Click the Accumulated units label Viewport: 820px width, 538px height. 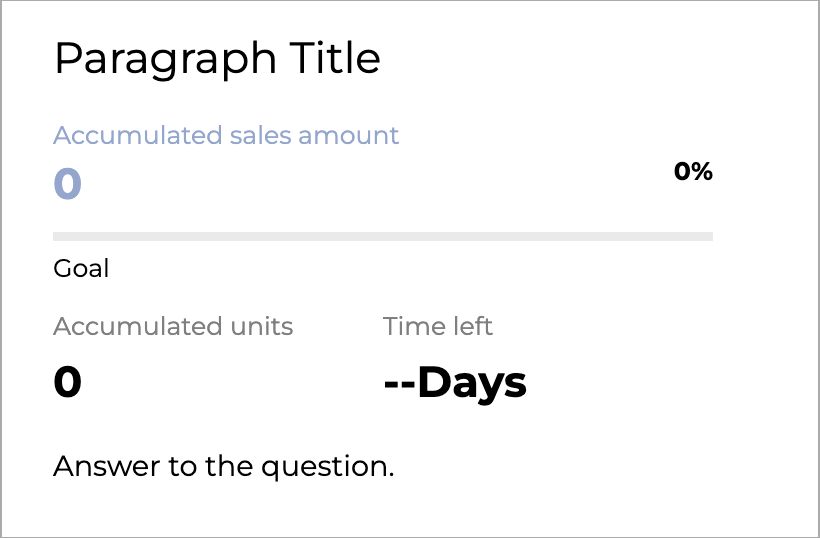173,326
